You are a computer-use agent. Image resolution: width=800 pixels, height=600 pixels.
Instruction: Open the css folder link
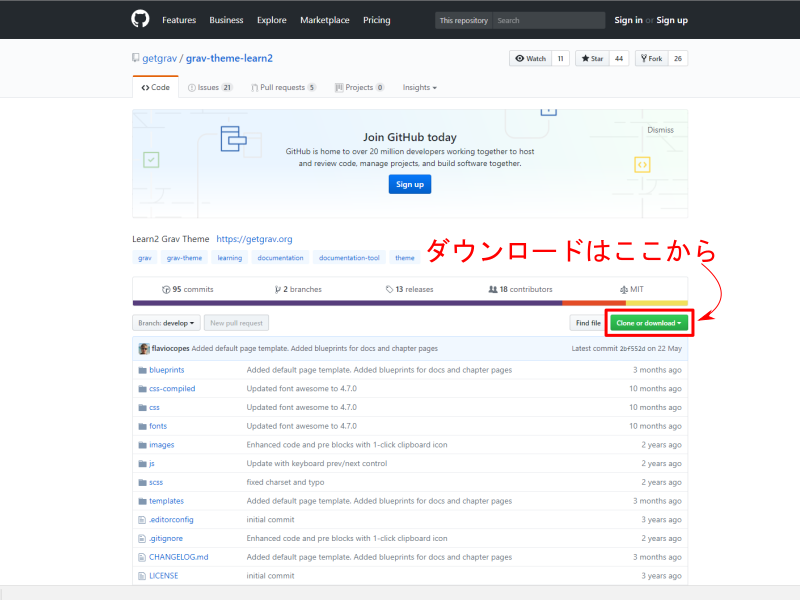[154, 408]
